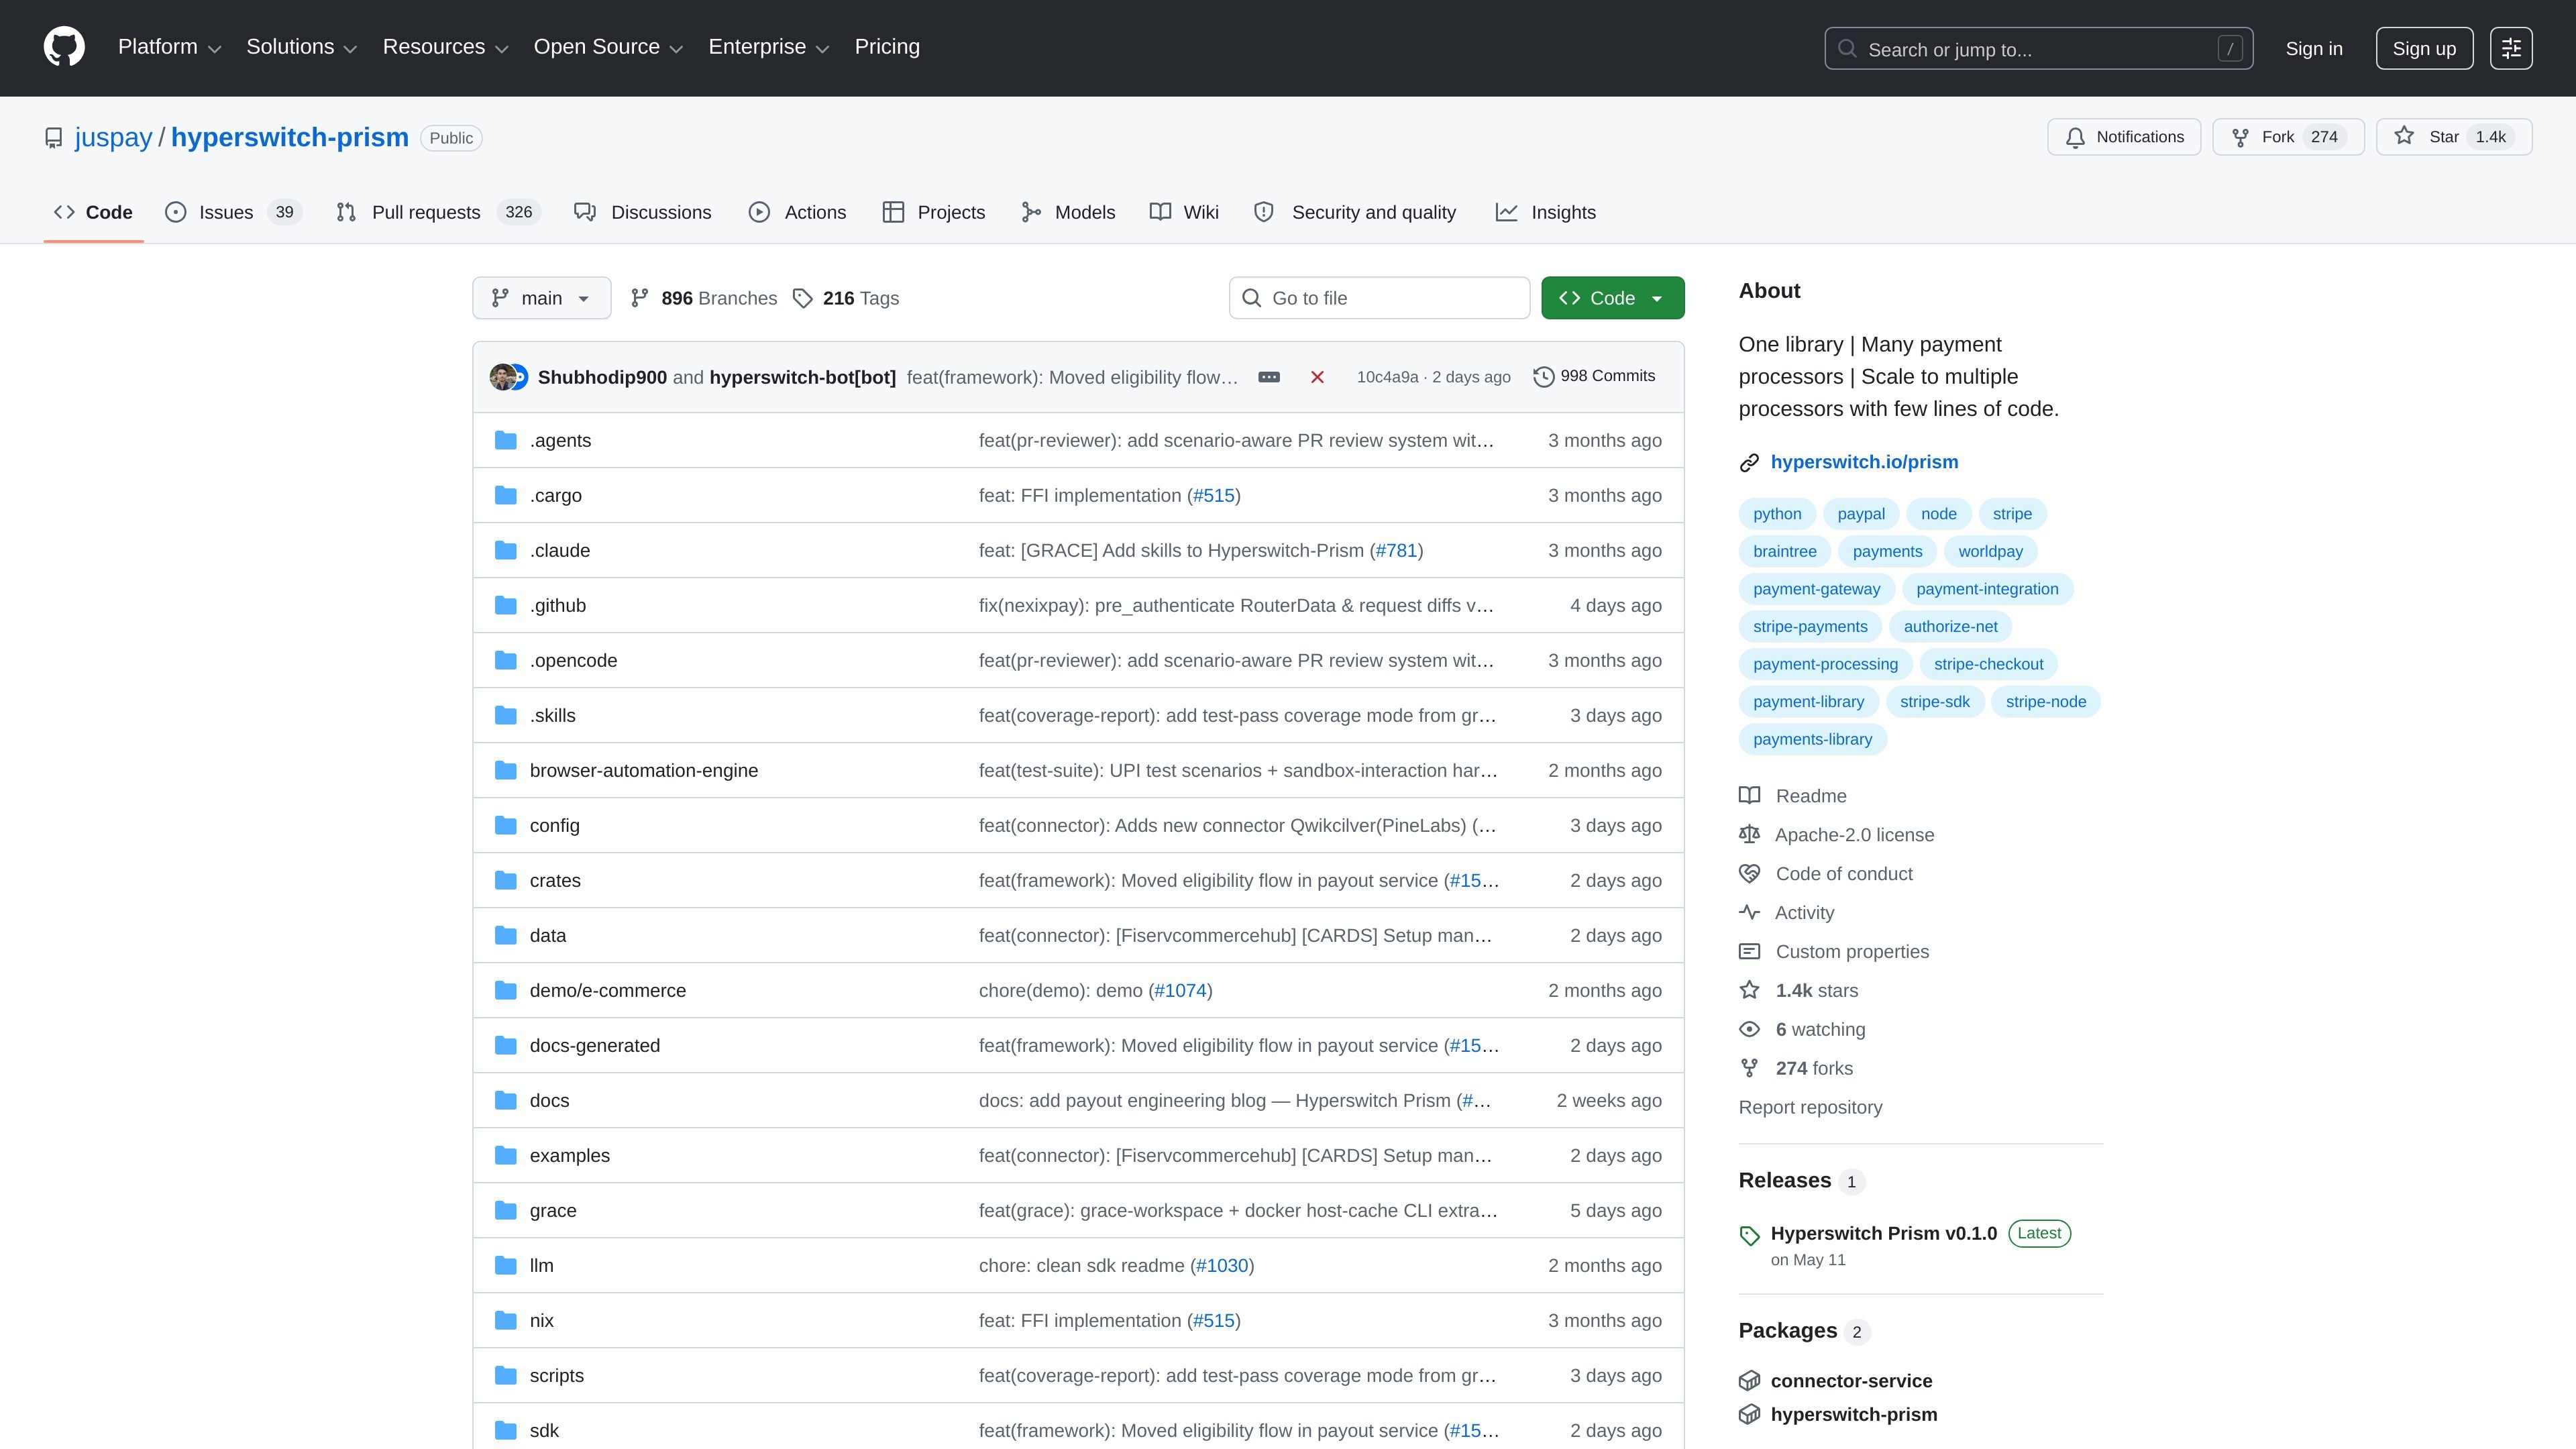View the 216 Tags link

click(846, 298)
